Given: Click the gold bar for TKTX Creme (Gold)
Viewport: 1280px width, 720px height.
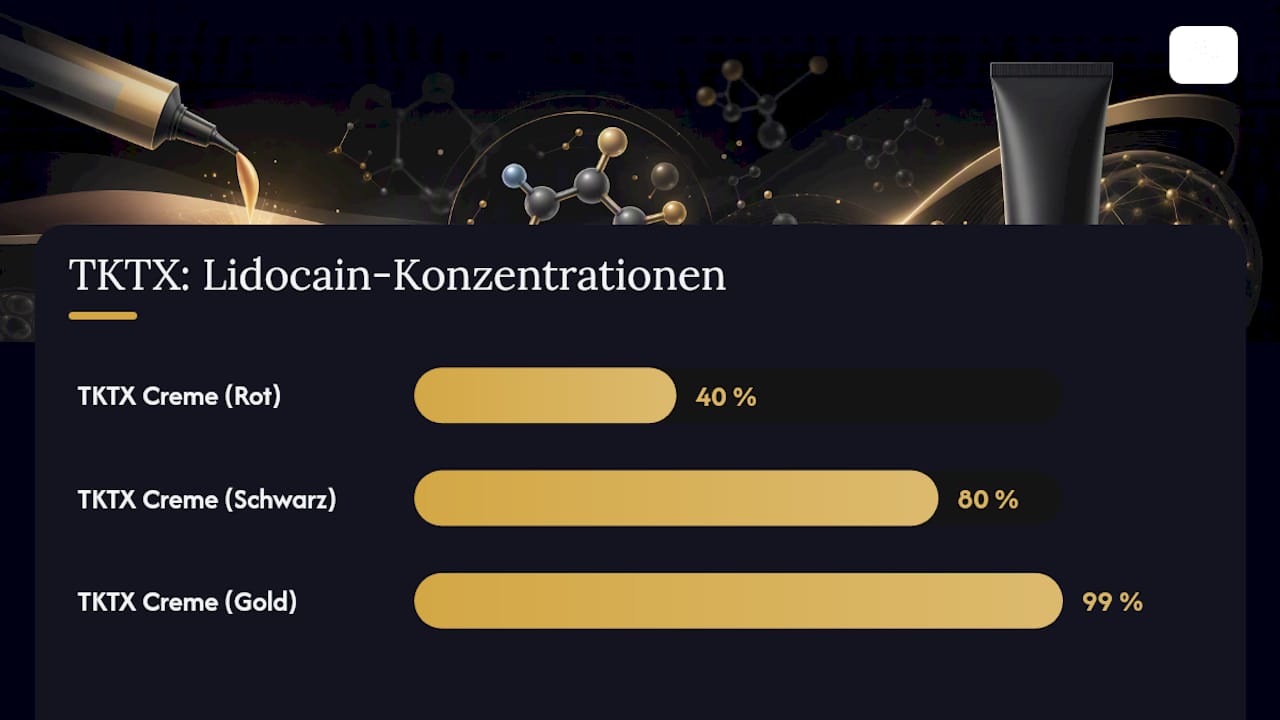Looking at the screenshot, I should (x=738, y=601).
